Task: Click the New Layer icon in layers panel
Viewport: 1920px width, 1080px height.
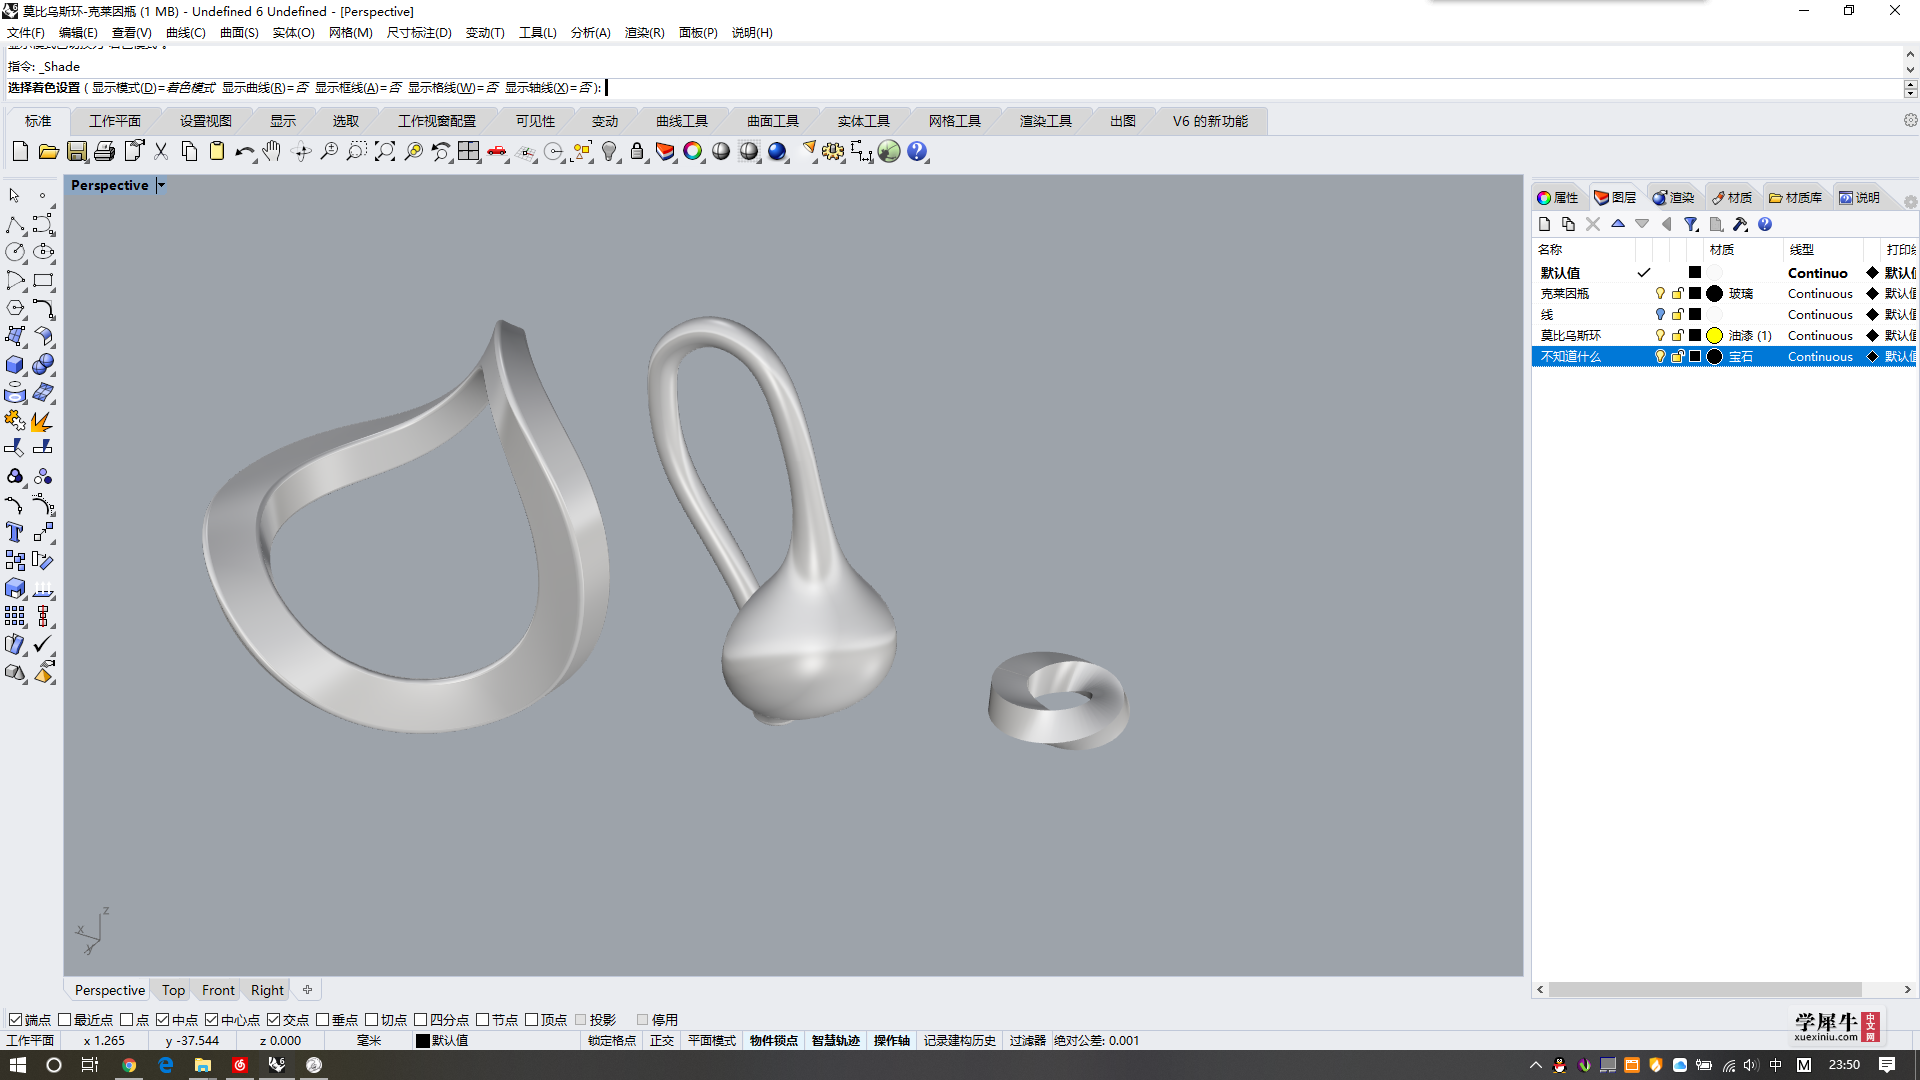Action: [1545, 224]
